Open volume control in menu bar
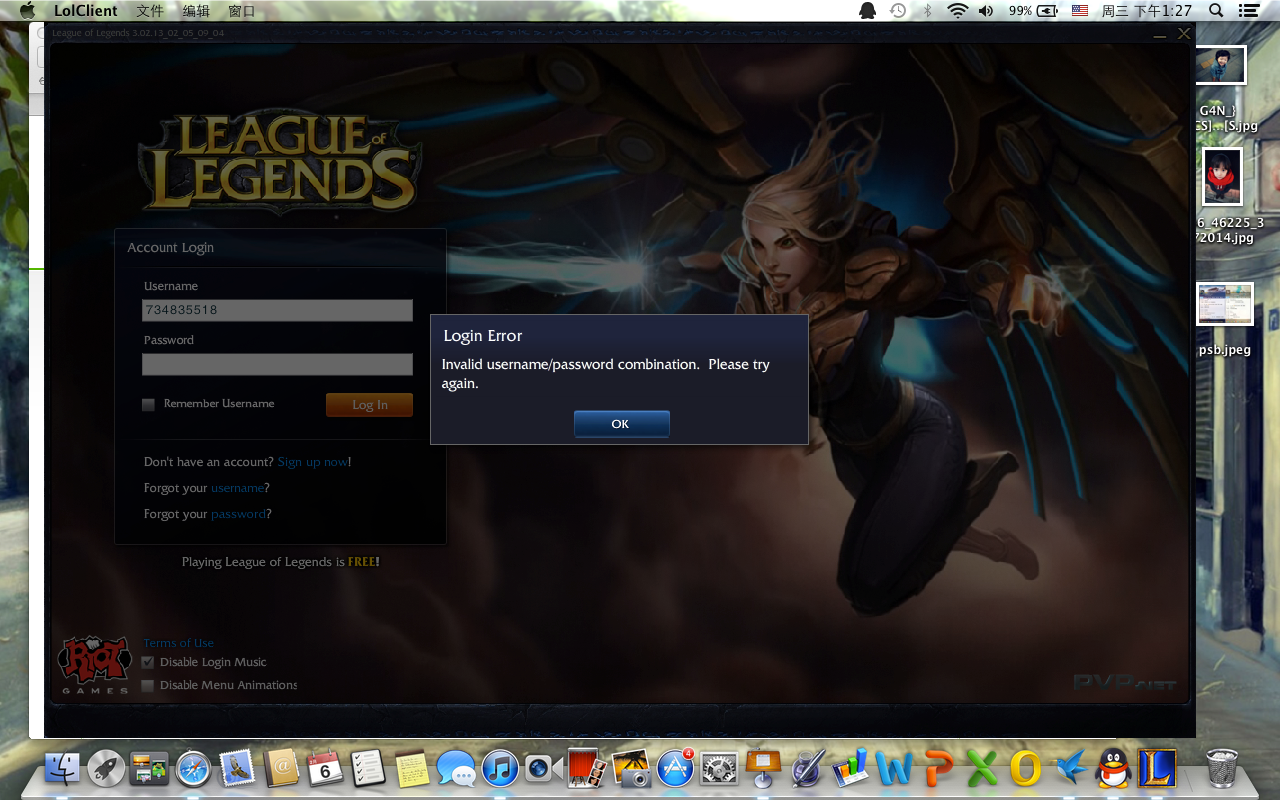1280x800 pixels. pyautogui.click(x=986, y=10)
